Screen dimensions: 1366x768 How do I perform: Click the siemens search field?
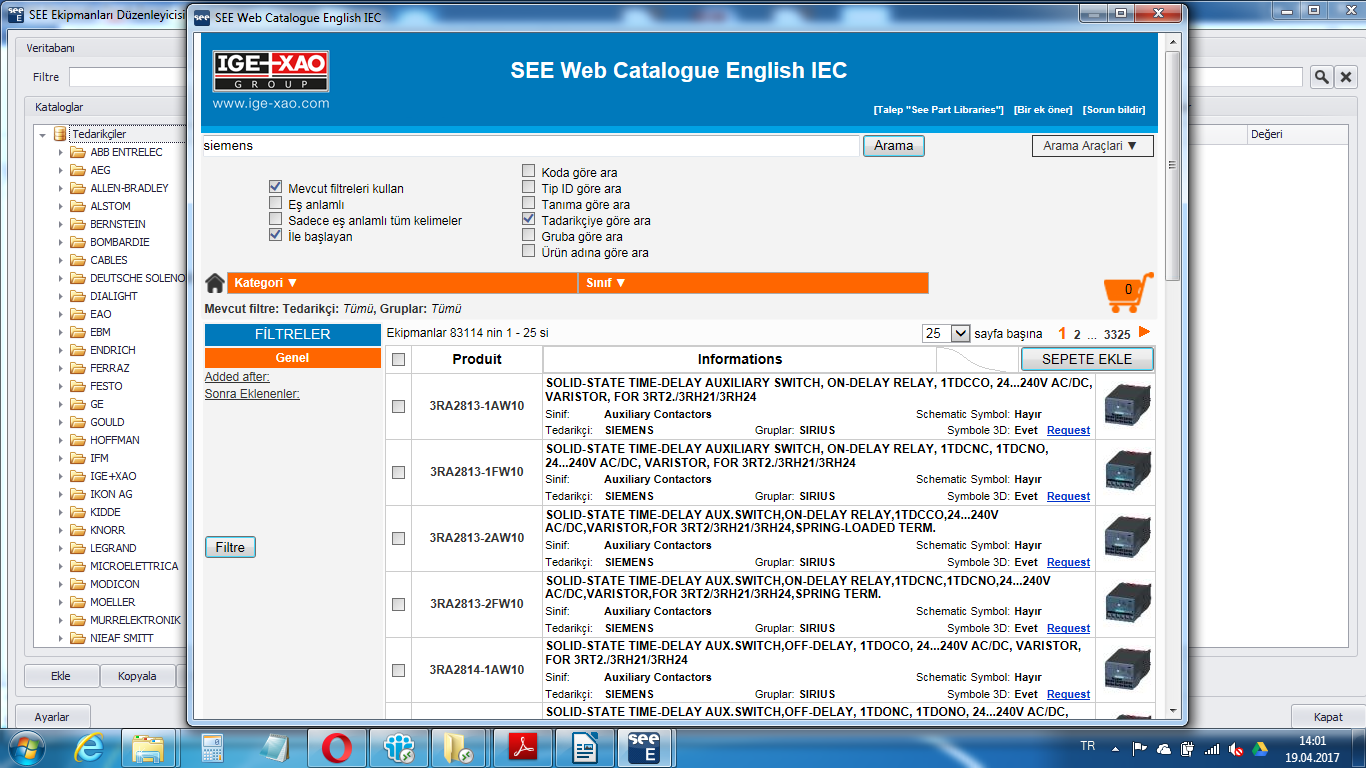(x=531, y=146)
